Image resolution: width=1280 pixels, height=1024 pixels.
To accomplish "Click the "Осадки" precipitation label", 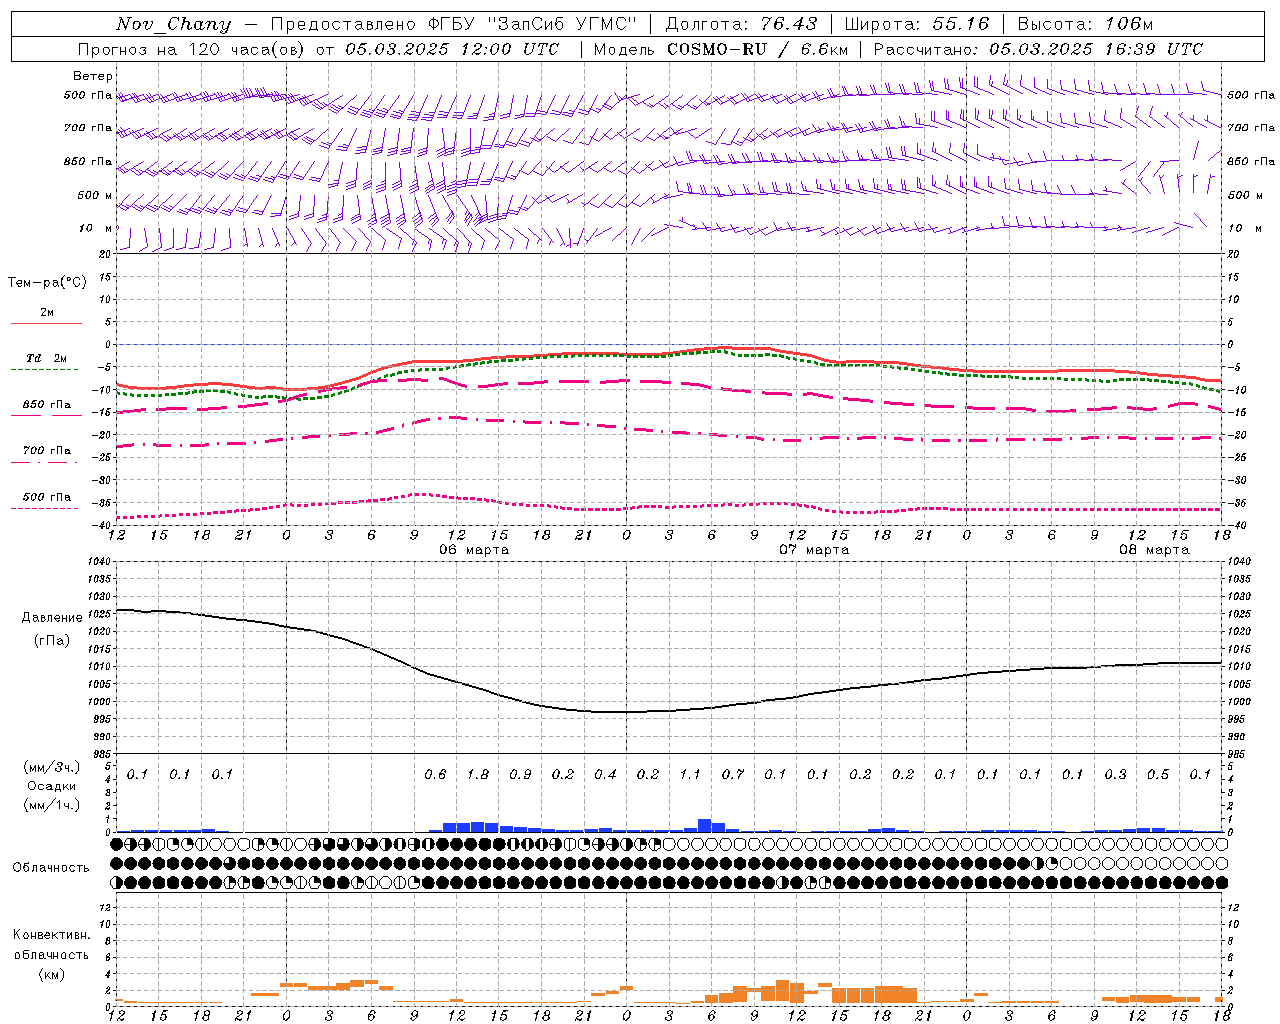I will click(x=52, y=786).
